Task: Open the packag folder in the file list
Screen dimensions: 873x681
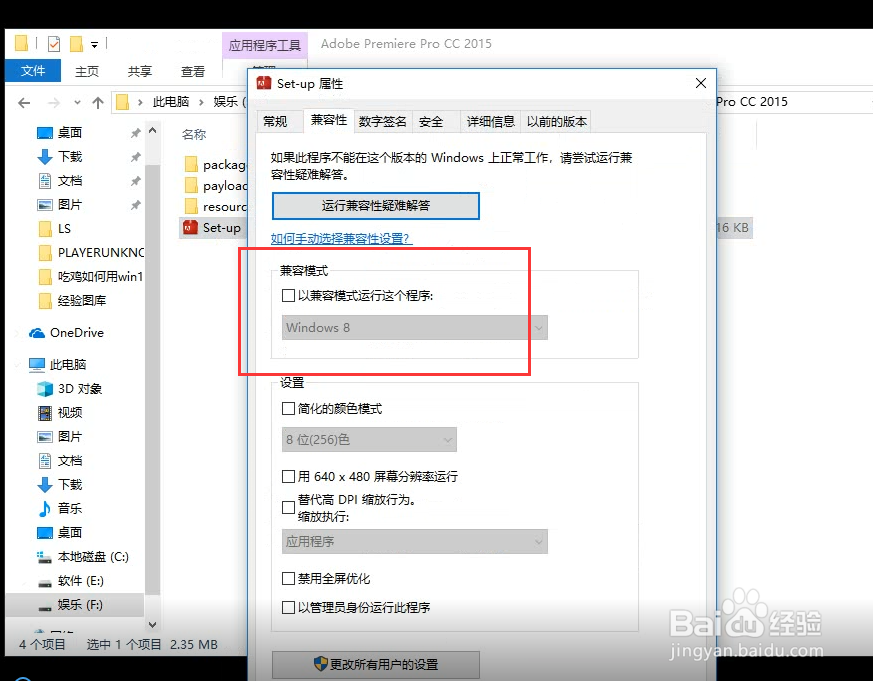Action: (x=215, y=164)
